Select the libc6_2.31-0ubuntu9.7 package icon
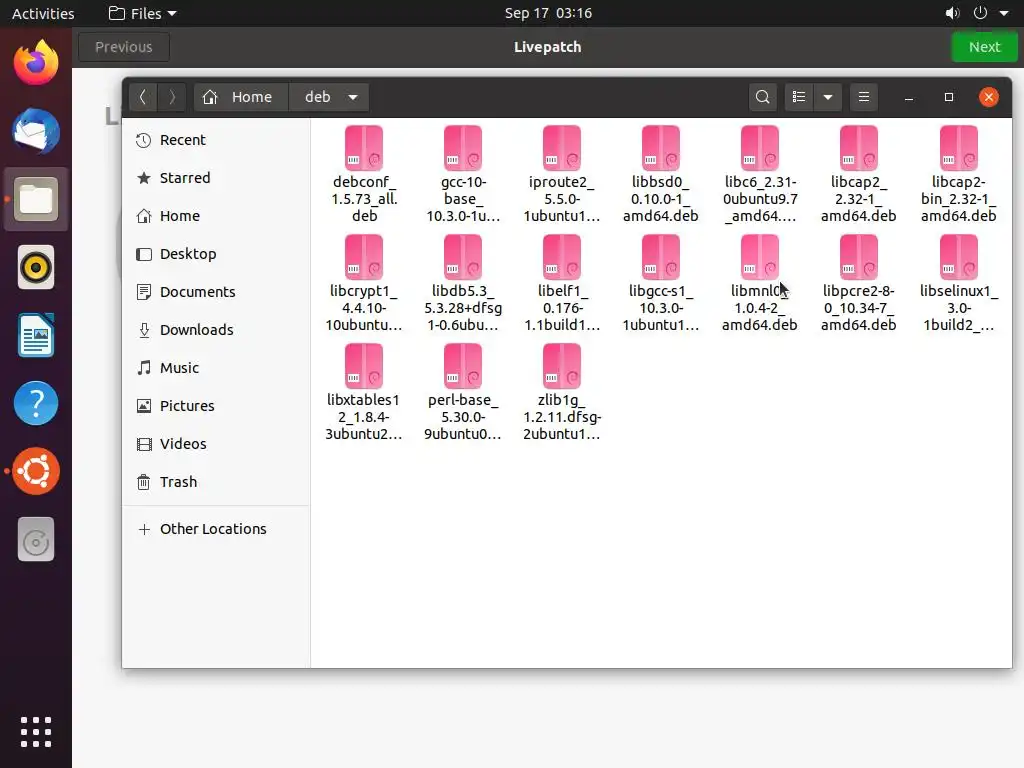Screen dimensions: 1024x768 [x=760, y=148]
